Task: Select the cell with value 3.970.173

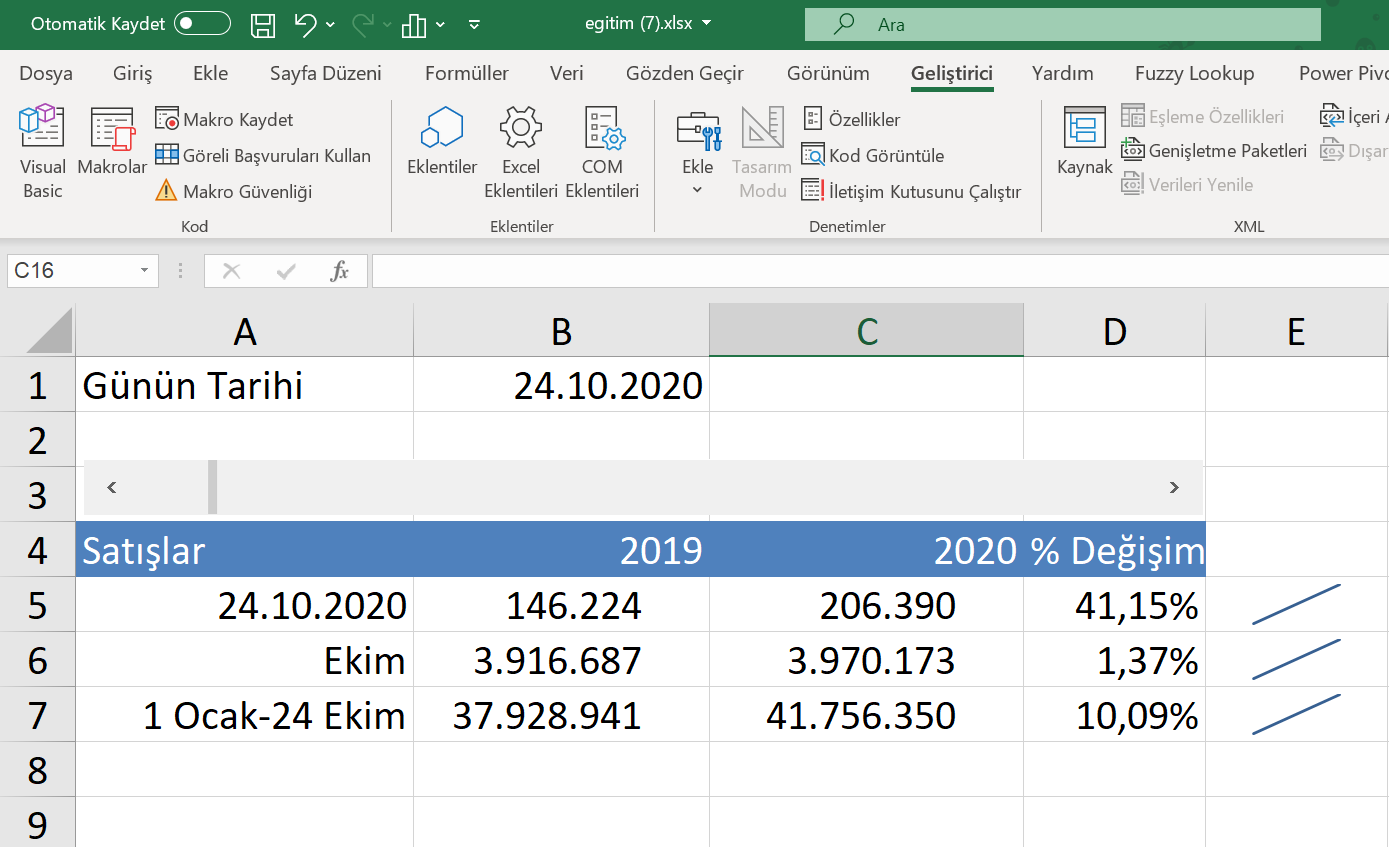Action: pos(867,660)
